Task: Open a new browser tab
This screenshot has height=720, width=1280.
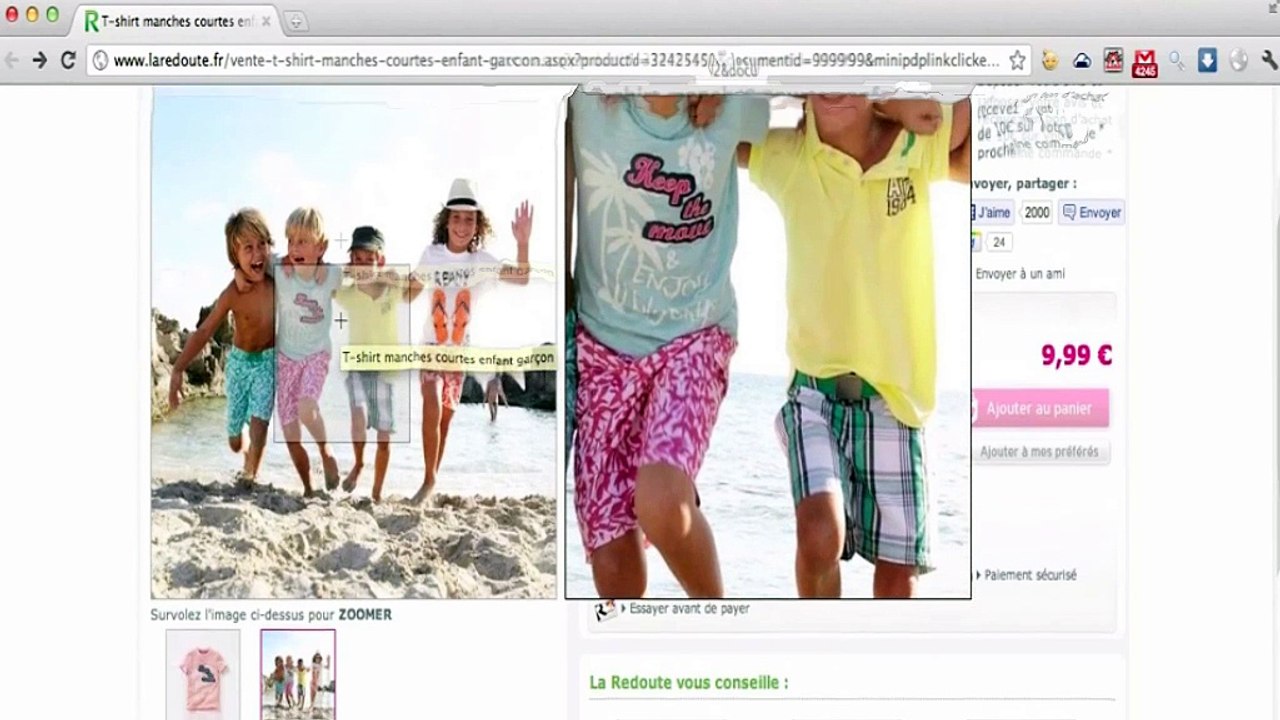Action: [296, 21]
